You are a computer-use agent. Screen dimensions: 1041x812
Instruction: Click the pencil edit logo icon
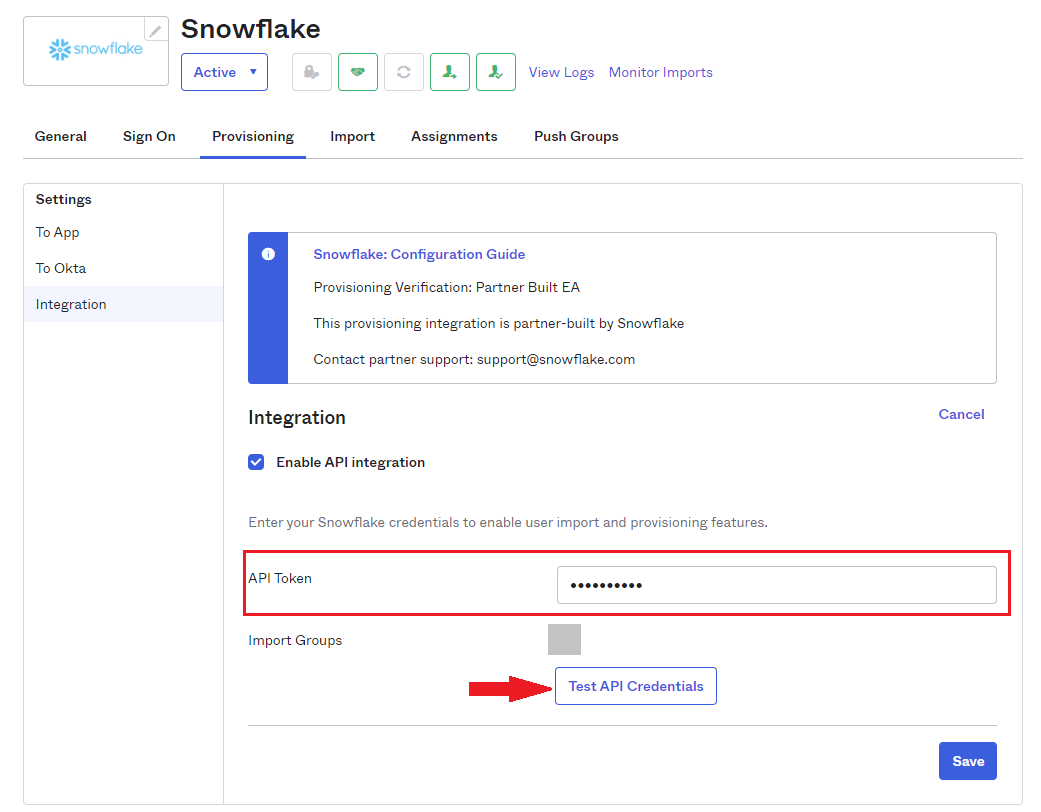156,30
